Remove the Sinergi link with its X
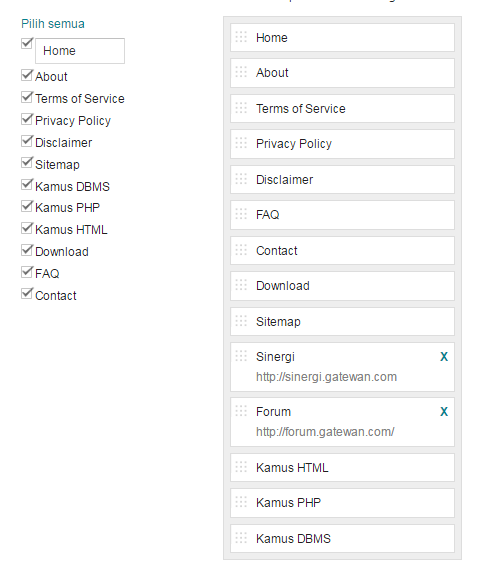The image size is (479, 567). (444, 357)
